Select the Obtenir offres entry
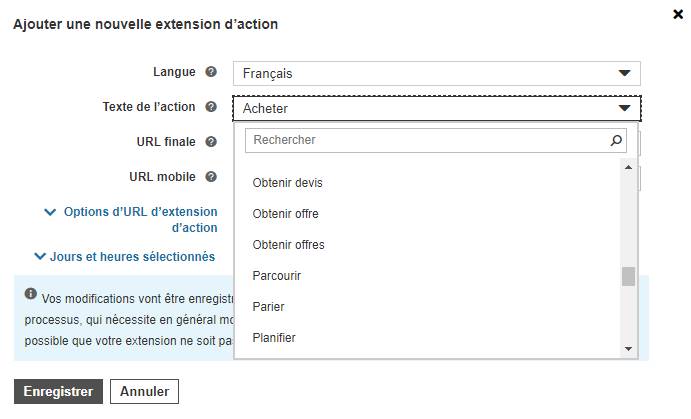The height and width of the screenshot is (419, 691). 288,245
